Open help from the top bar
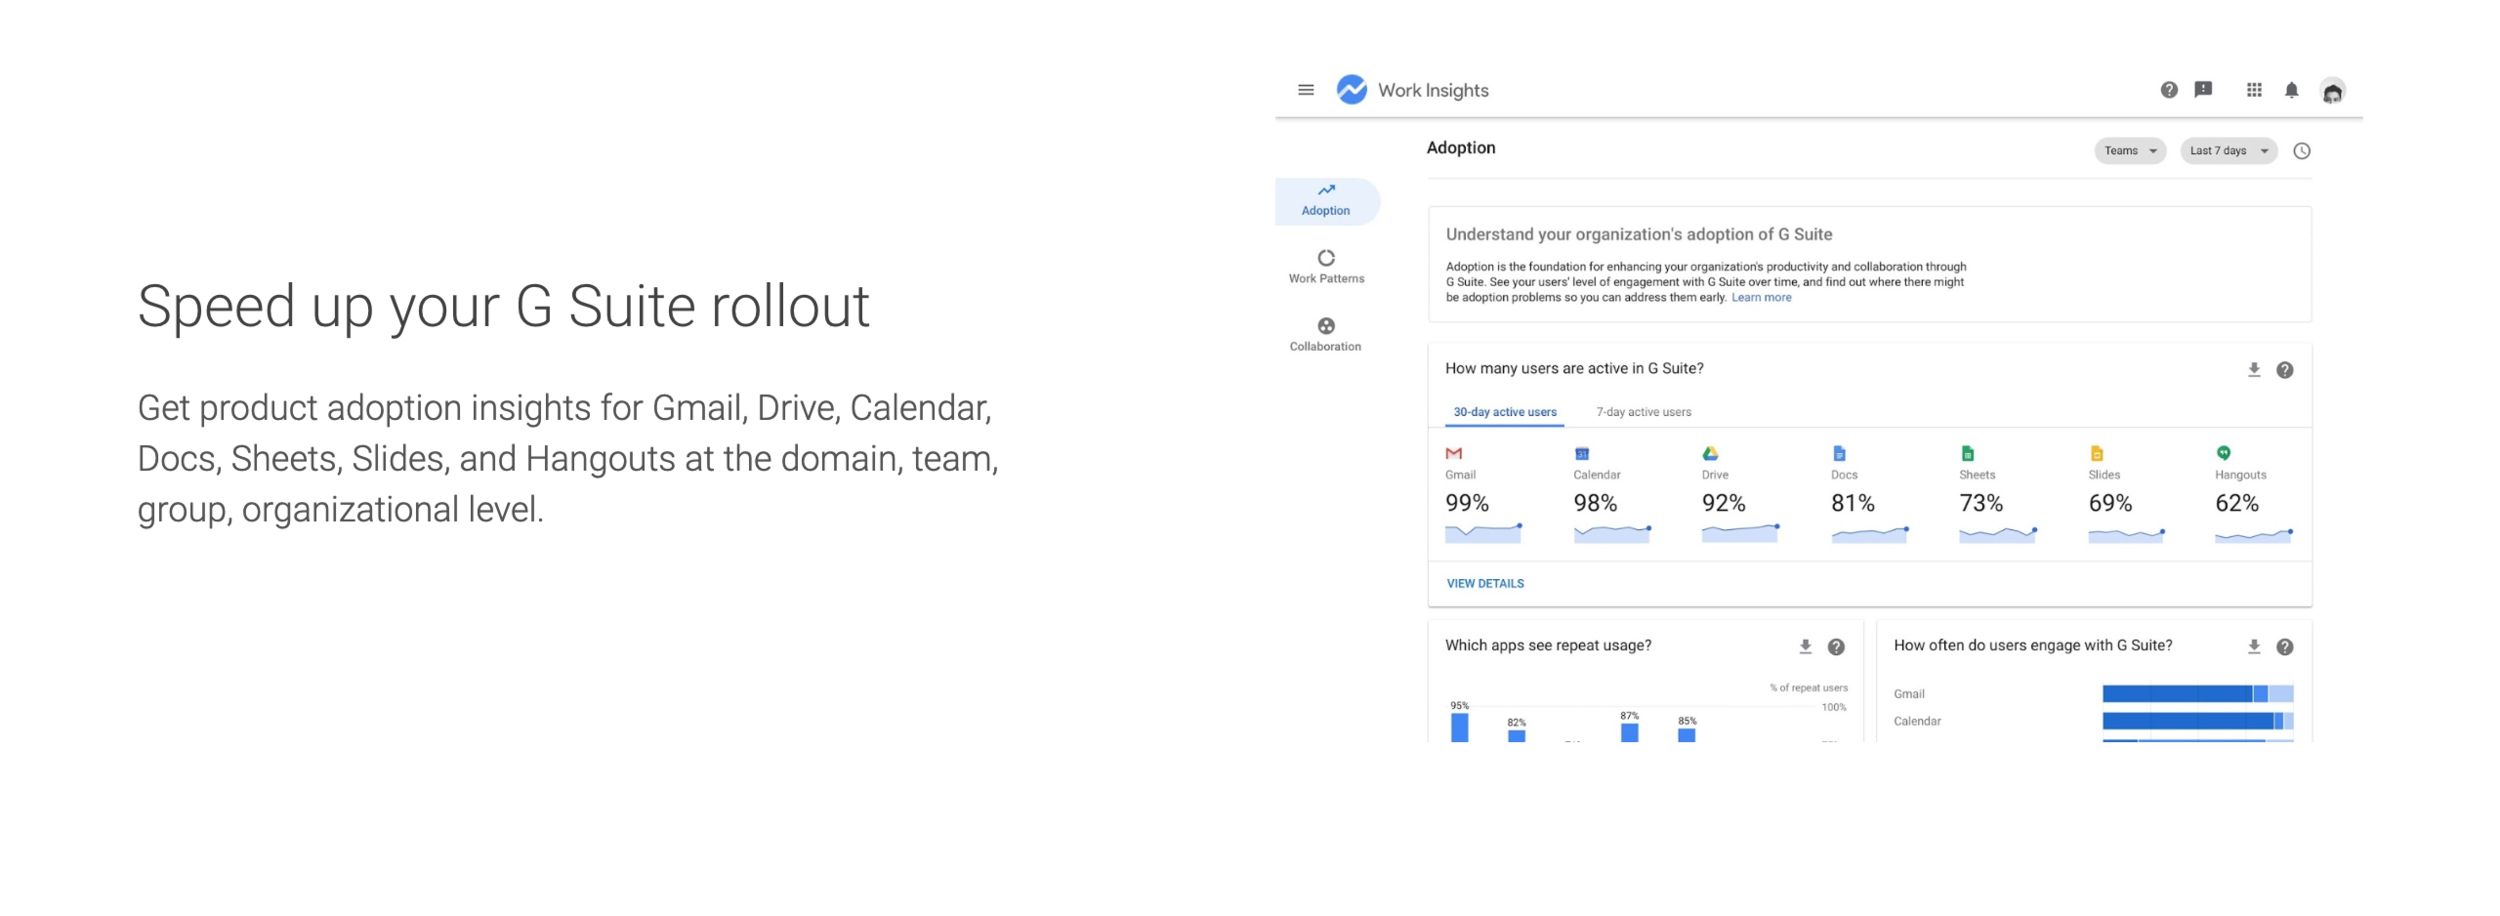 2168,90
